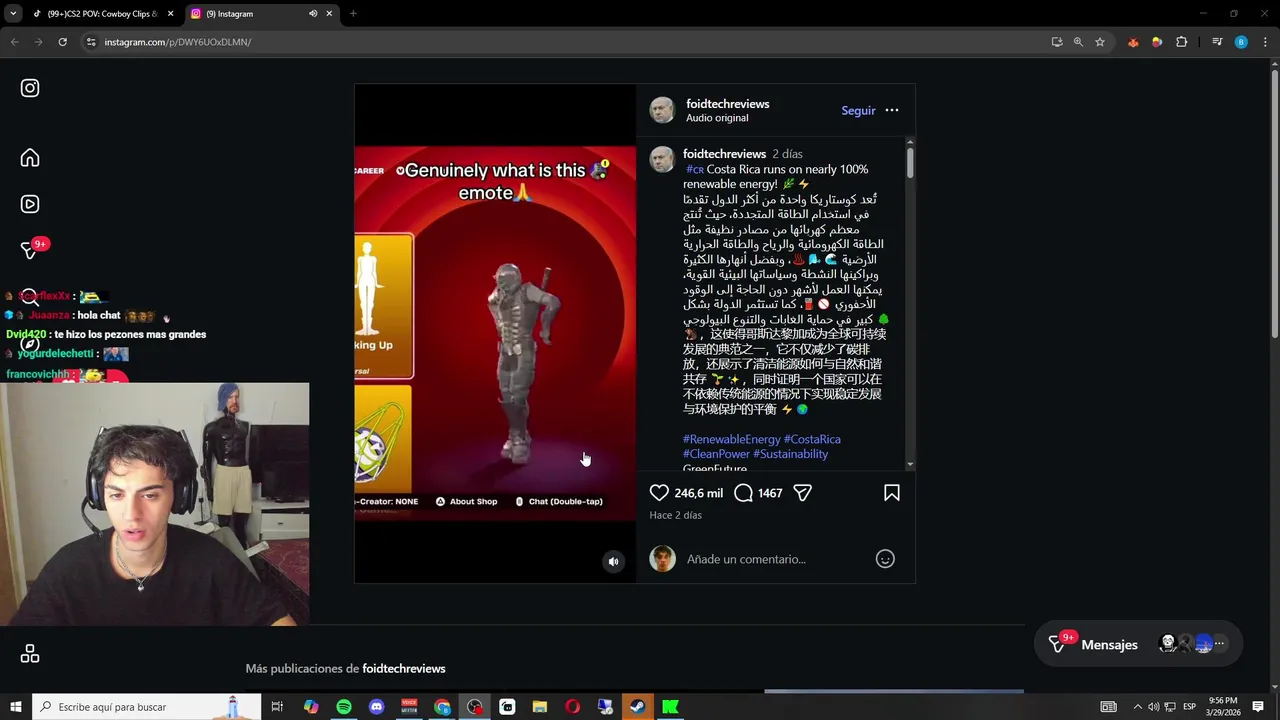
Task: Close the CS2 POV Cowboy Clips tab
Action: coord(170,14)
